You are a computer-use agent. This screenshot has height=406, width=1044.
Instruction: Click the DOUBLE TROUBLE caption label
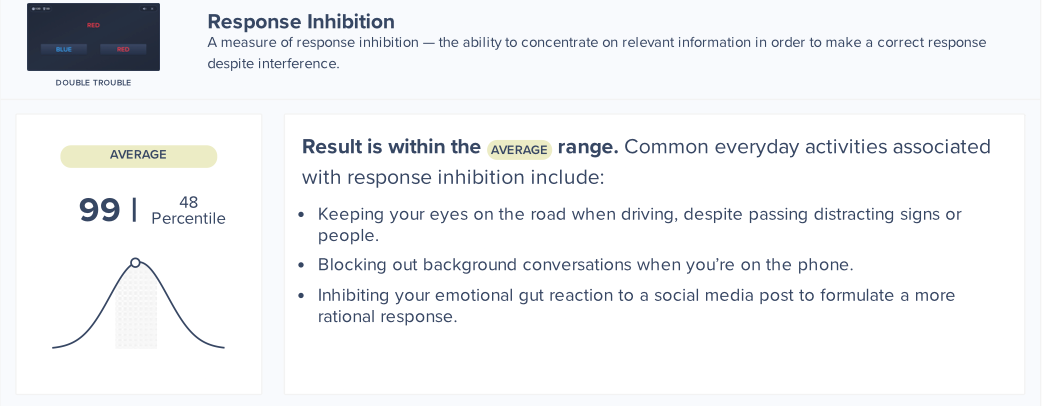[93, 83]
